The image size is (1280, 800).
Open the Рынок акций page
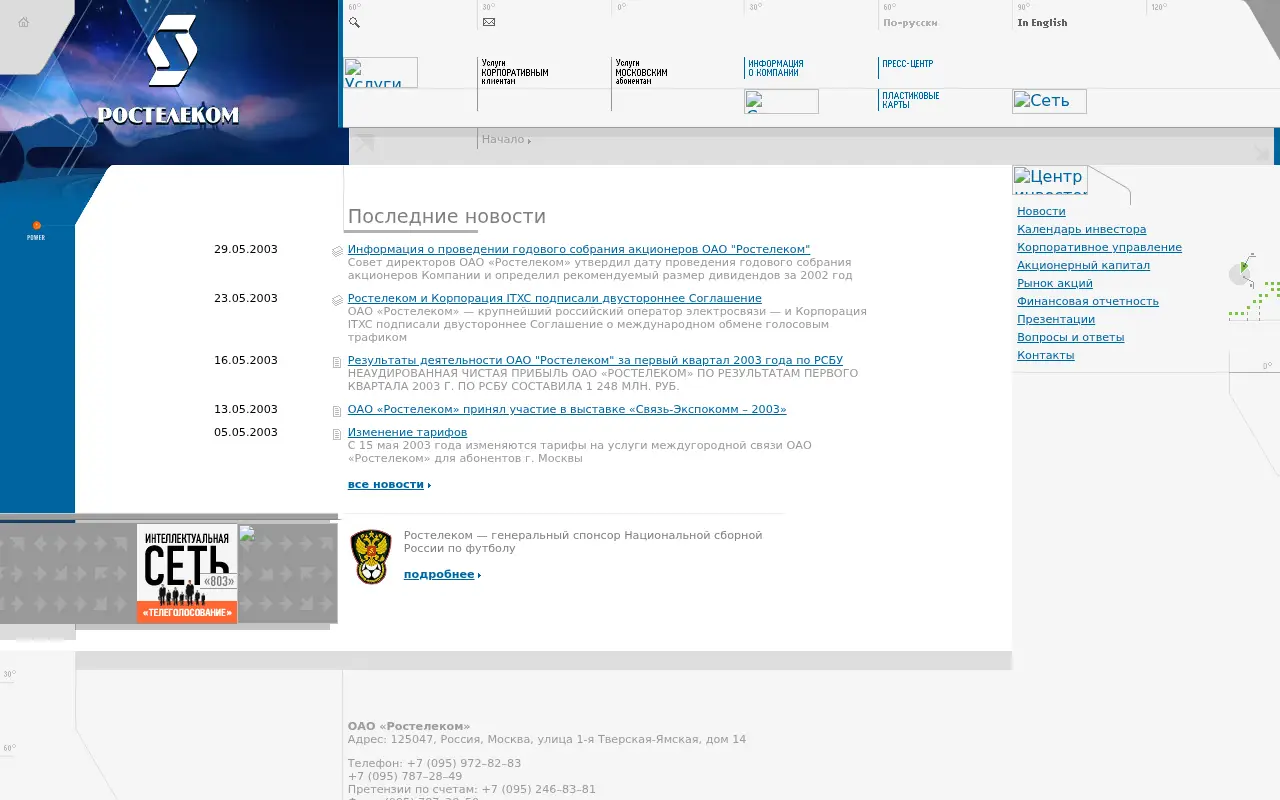tap(1055, 284)
